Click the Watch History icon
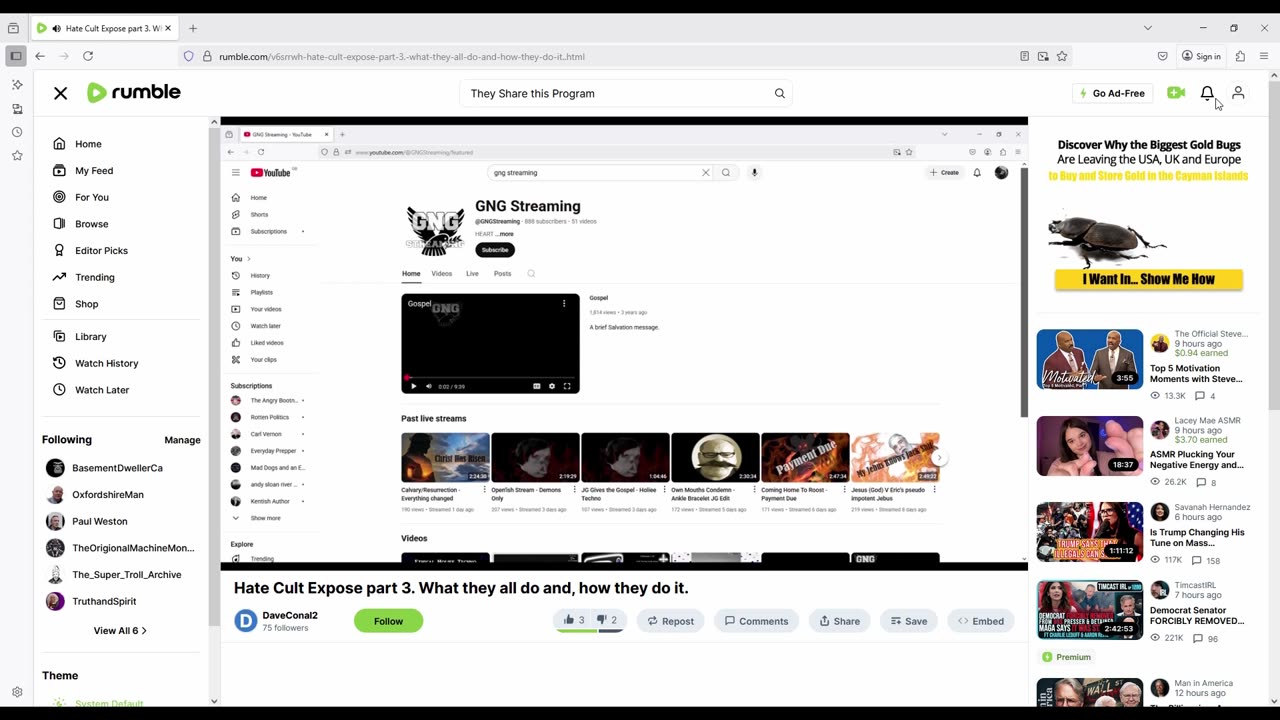This screenshot has width=1280, height=720. pos(59,363)
